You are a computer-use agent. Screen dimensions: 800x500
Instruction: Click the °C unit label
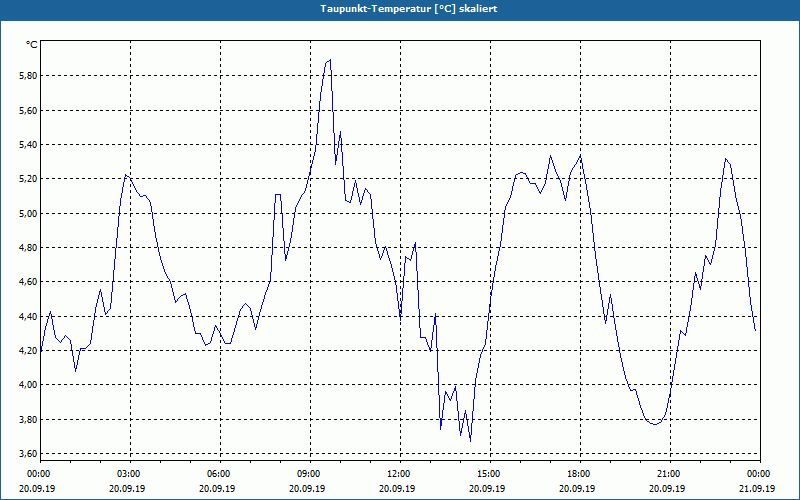[x=32, y=45]
